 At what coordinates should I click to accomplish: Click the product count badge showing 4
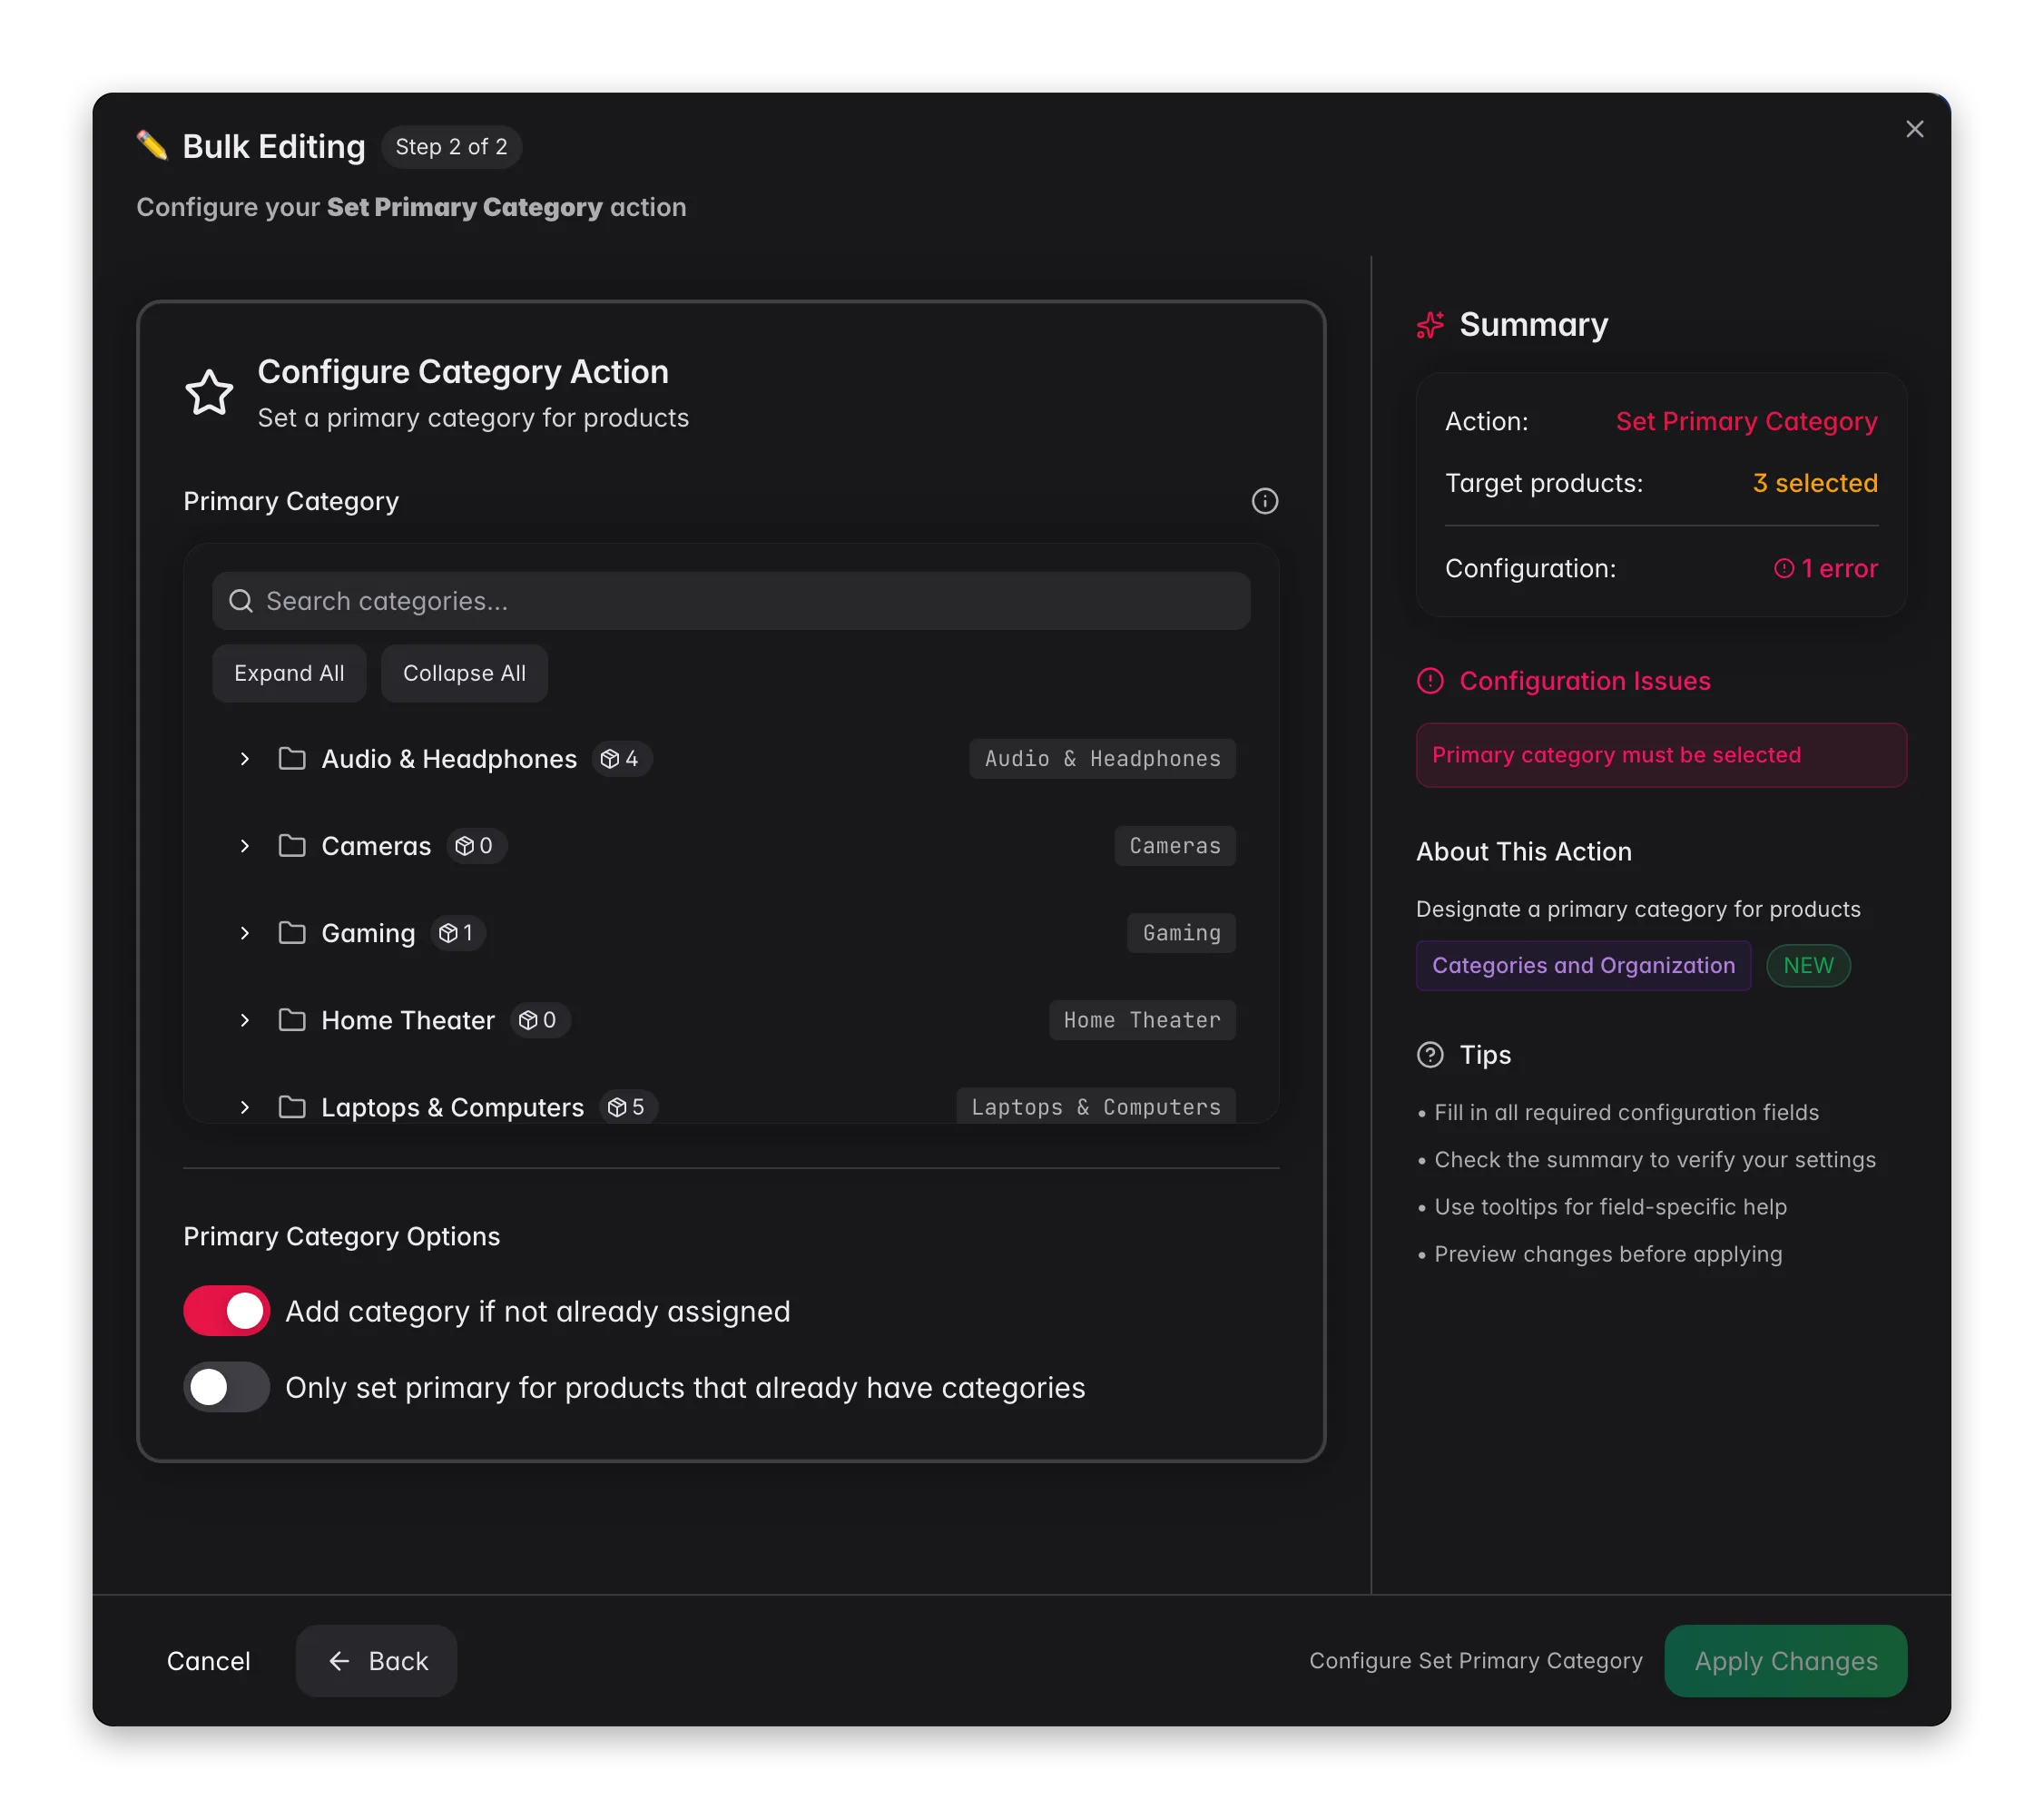621,759
